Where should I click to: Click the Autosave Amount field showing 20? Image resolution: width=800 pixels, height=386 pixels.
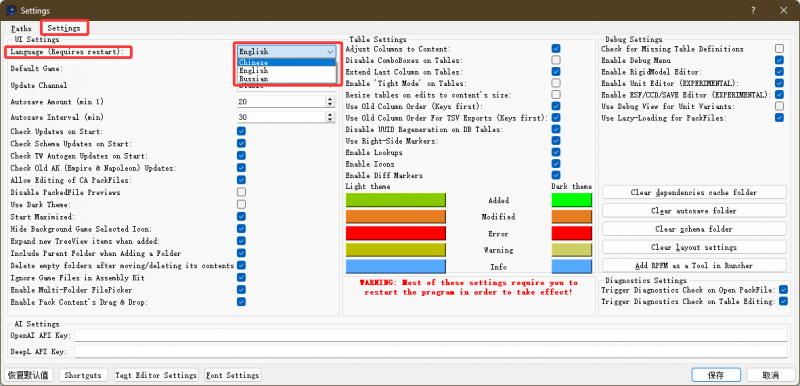[282, 102]
